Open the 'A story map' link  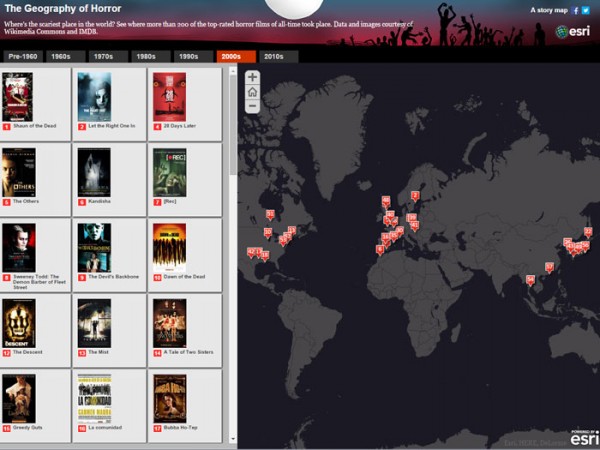[549, 10]
